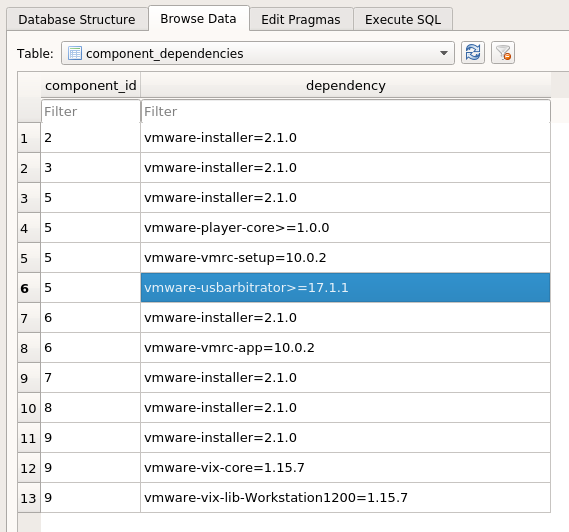This screenshot has height=532, width=569.
Task: Click component_id cell in row 13
Action: click(x=91, y=498)
